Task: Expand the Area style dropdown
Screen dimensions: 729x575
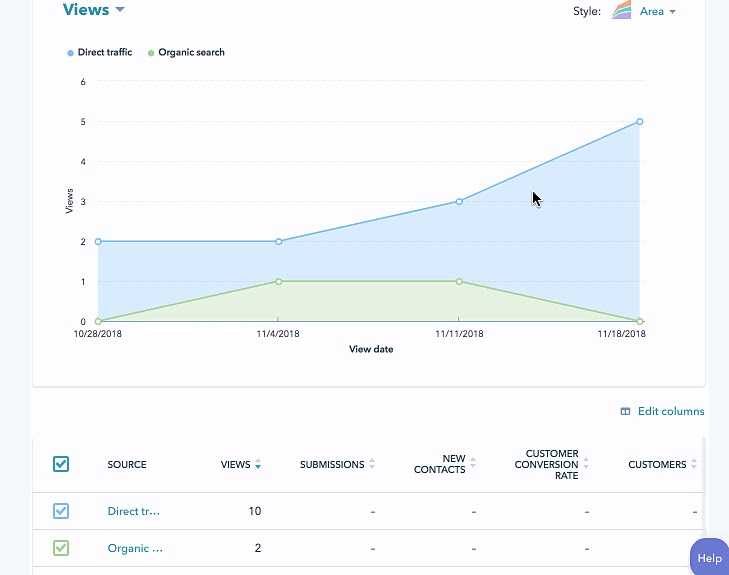Action: (658, 12)
